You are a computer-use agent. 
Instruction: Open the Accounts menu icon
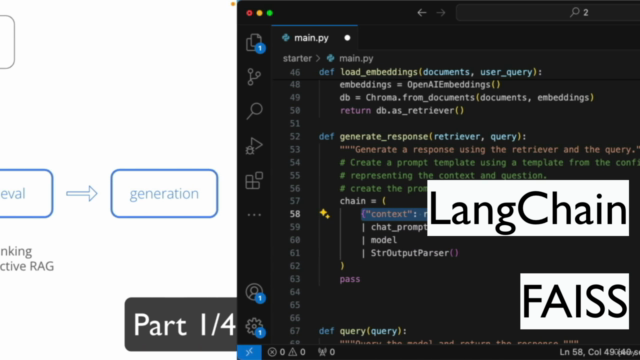(x=254, y=293)
